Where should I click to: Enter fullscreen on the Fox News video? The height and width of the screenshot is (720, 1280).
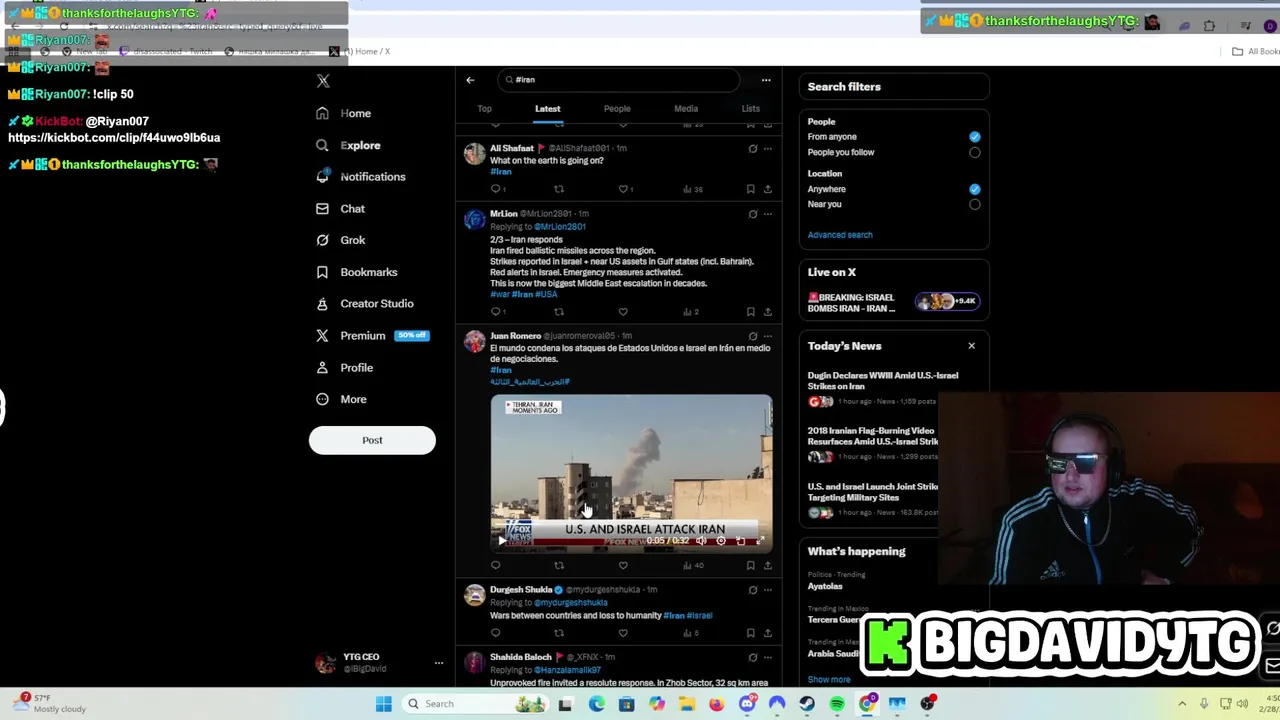pyautogui.click(x=761, y=541)
